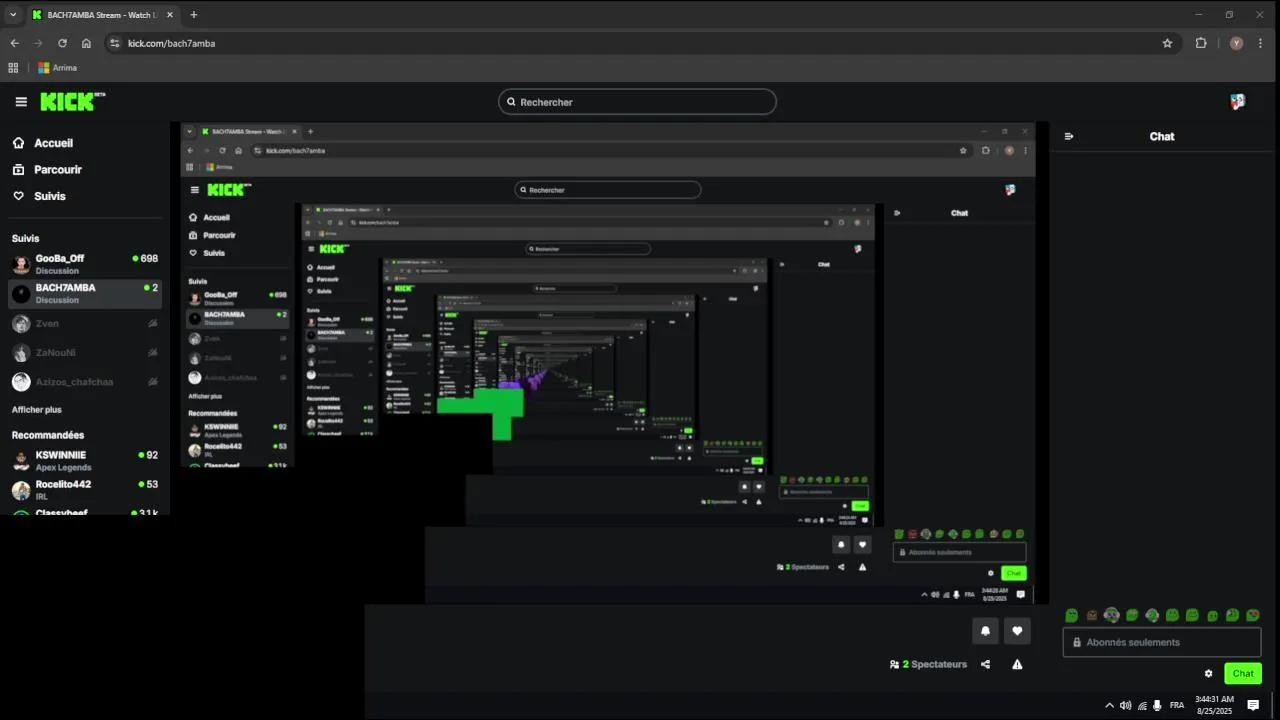Click the green Chat send button
The width and height of the screenshot is (1280, 720).
(x=1243, y=674)
